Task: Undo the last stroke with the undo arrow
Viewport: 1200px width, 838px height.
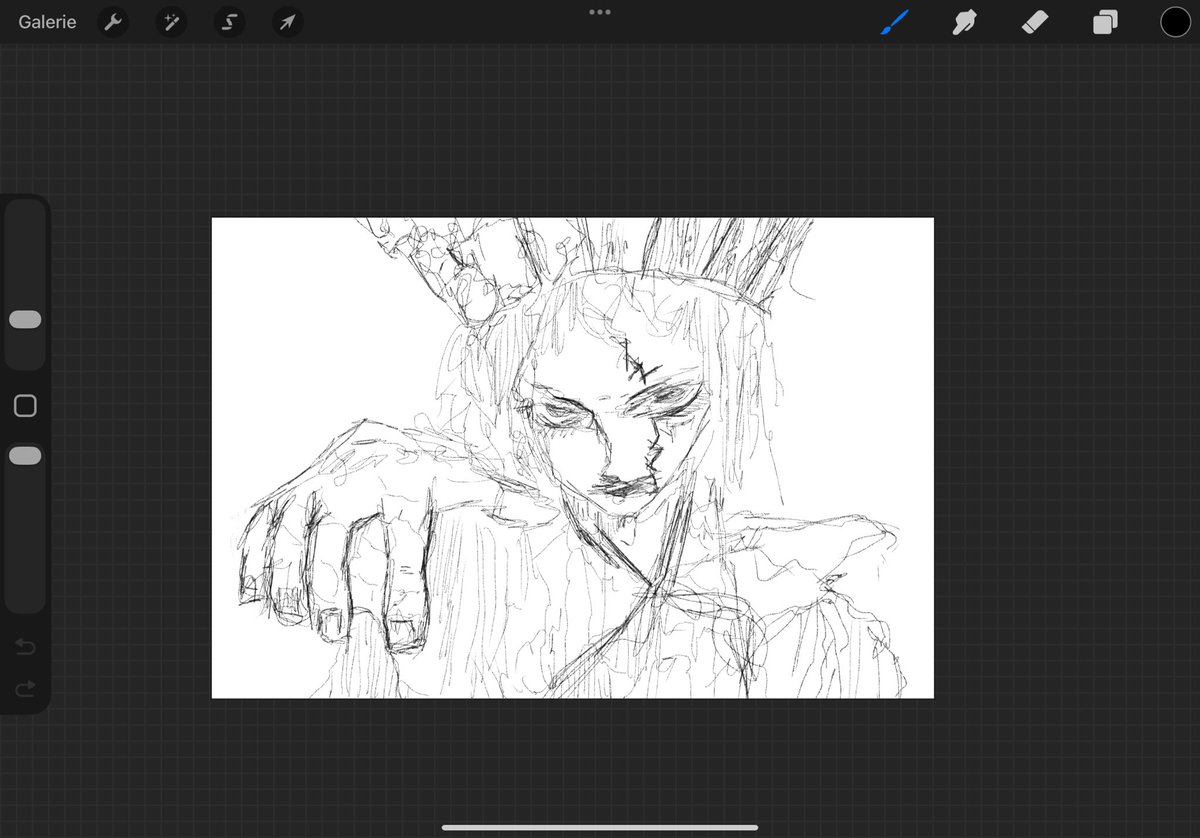Action: [x=25, y=648]
